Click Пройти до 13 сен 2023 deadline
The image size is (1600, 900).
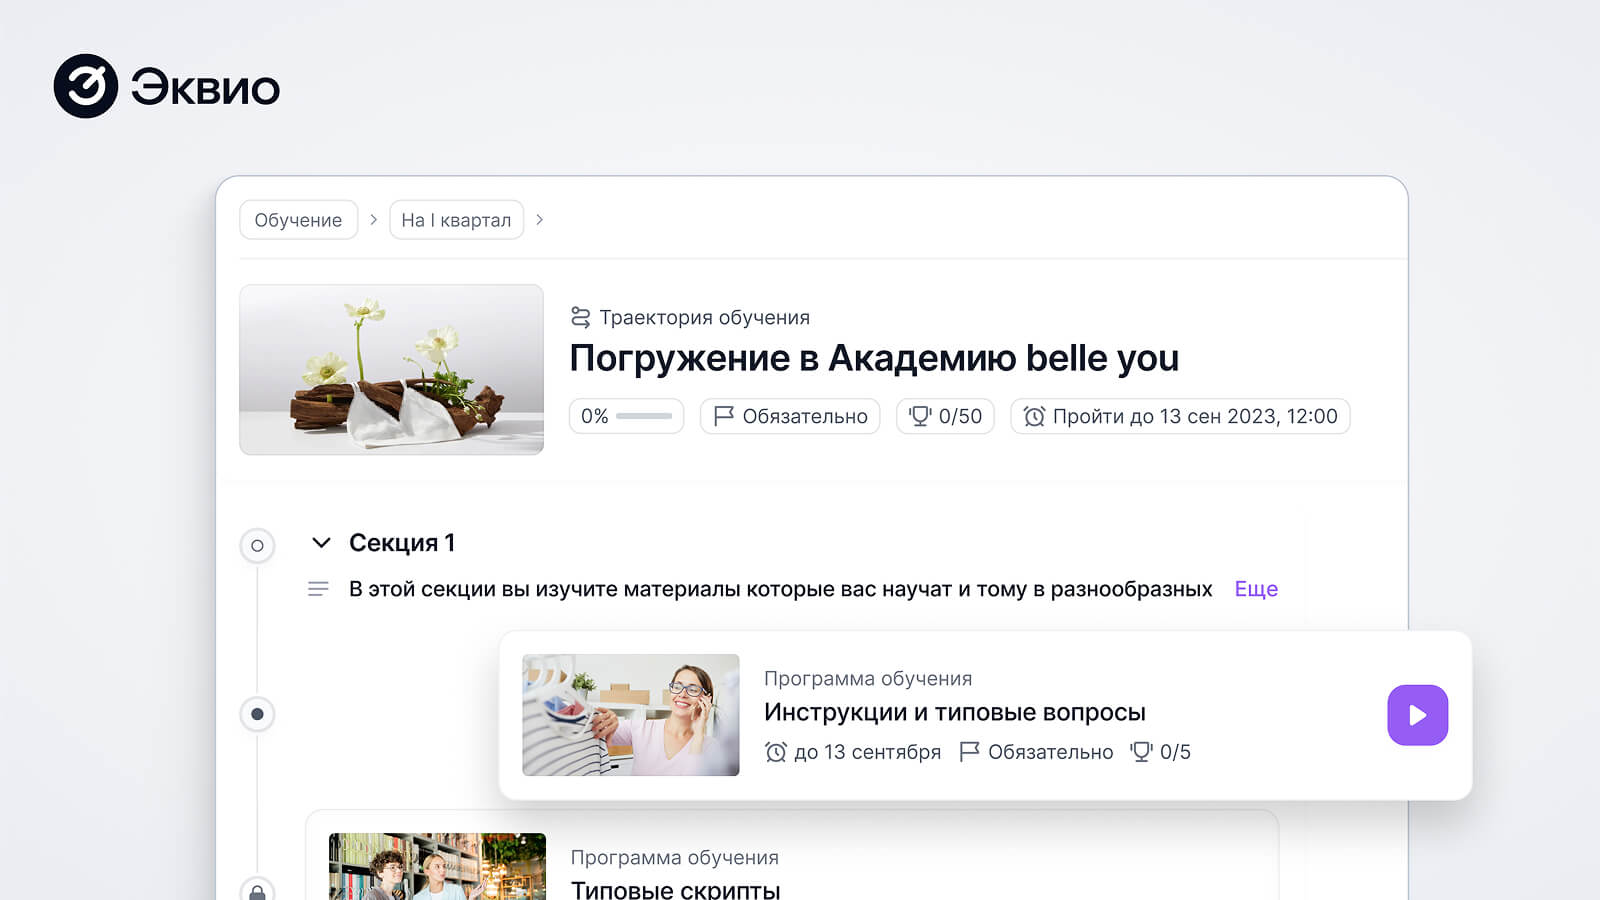click(x=1180, y=416)
